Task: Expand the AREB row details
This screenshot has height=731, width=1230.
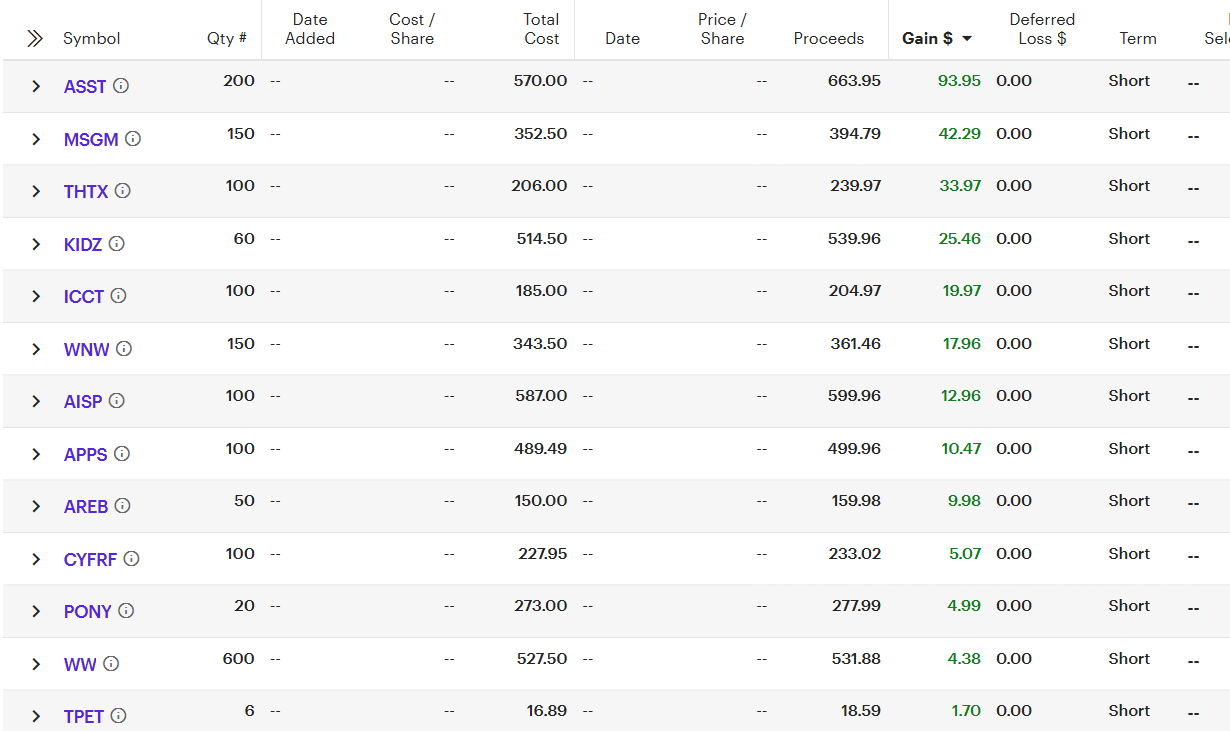Action: (36, 507)
